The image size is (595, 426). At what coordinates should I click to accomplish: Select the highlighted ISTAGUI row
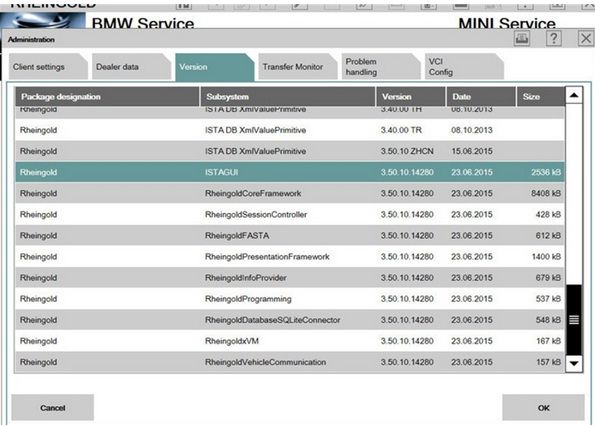pyautogui.click(x=290, y=172)
